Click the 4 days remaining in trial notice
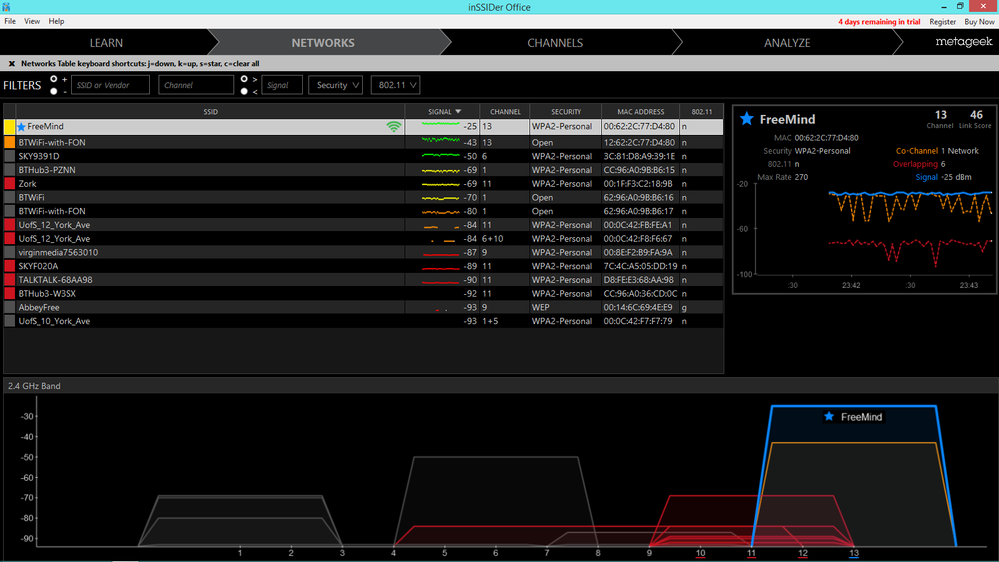 [x=879, y=22]
